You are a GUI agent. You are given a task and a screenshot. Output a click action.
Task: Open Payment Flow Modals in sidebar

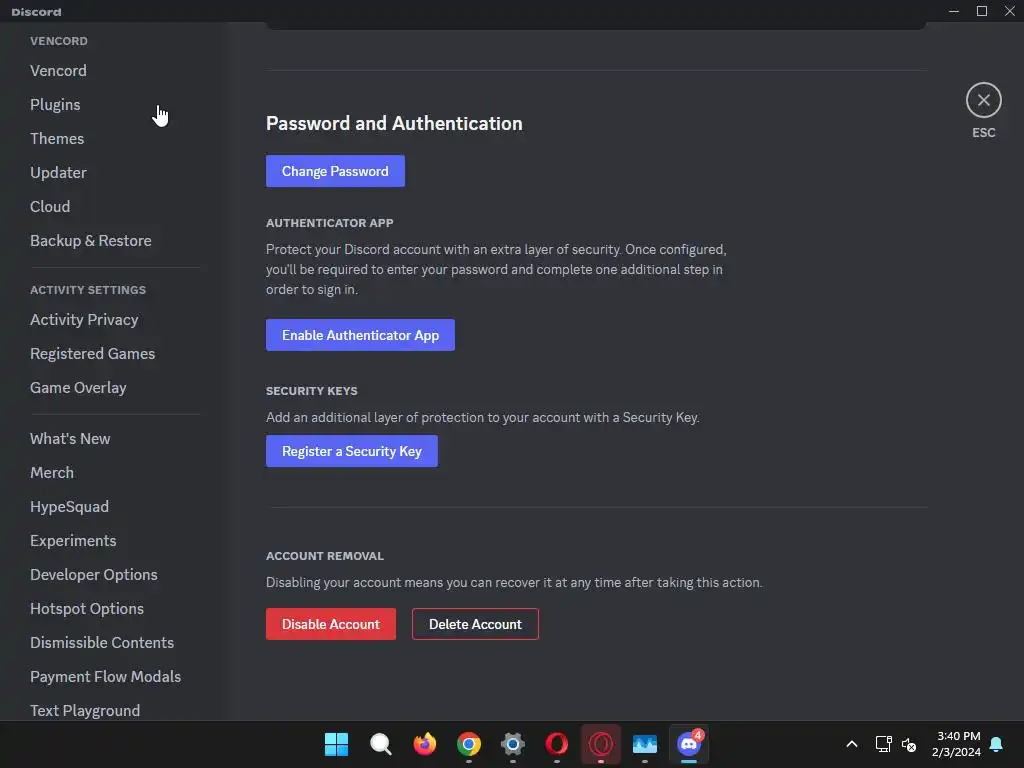point(106,676)
